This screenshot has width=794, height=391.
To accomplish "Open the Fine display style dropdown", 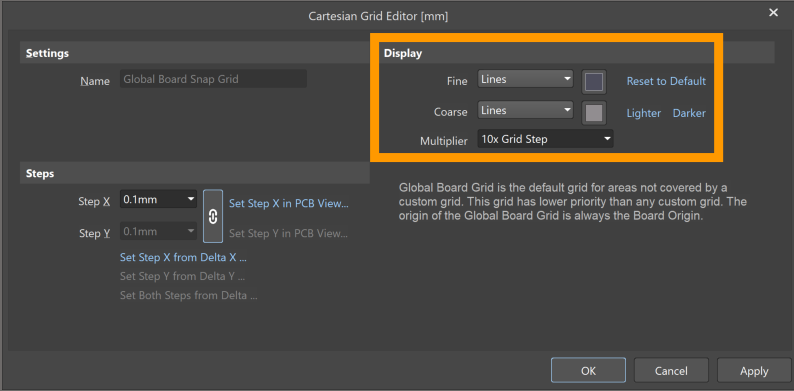I will [525, 79].
